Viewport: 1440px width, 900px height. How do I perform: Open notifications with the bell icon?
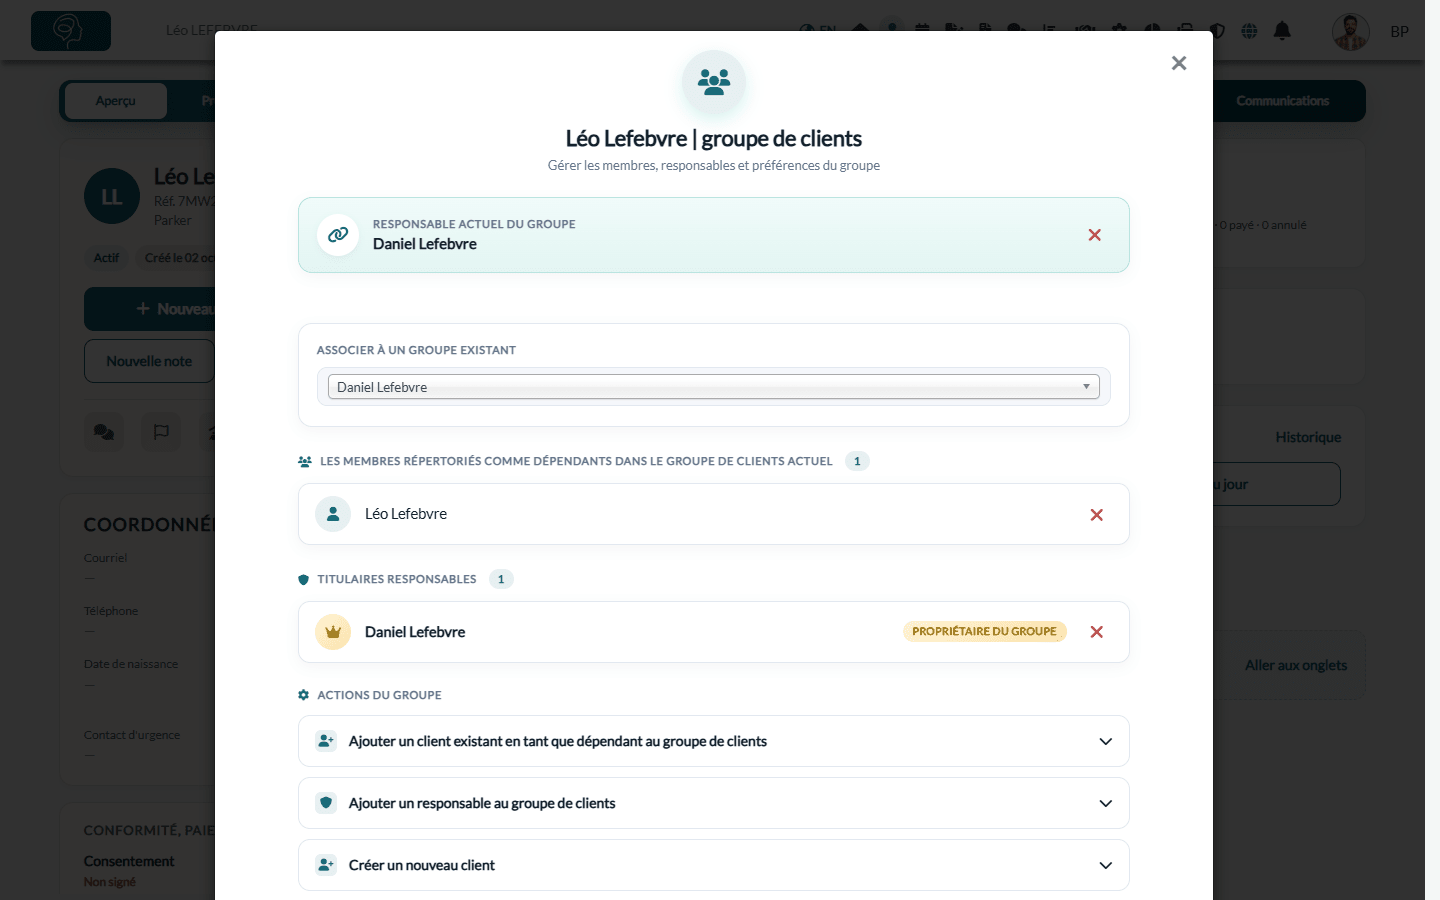[1282, 31]
